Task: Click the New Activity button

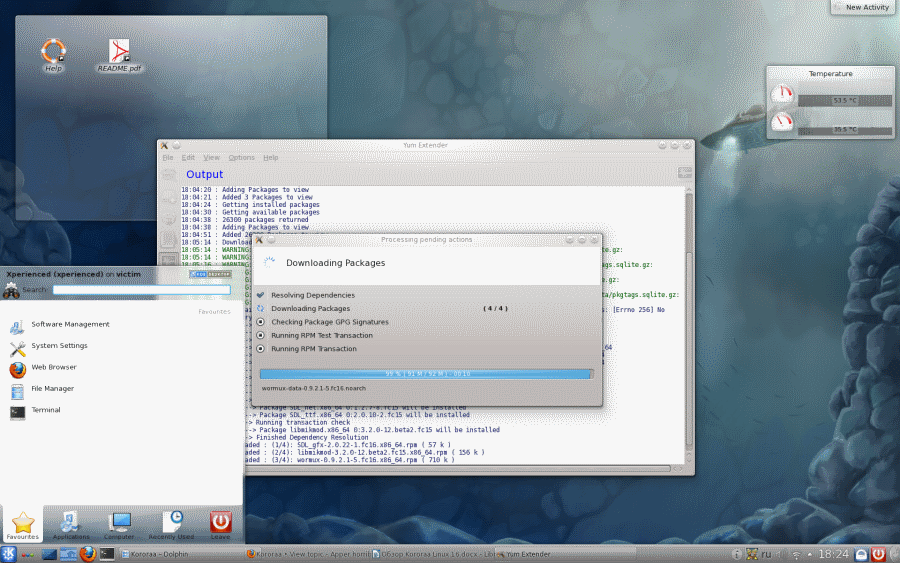Action: pos(863,7)
